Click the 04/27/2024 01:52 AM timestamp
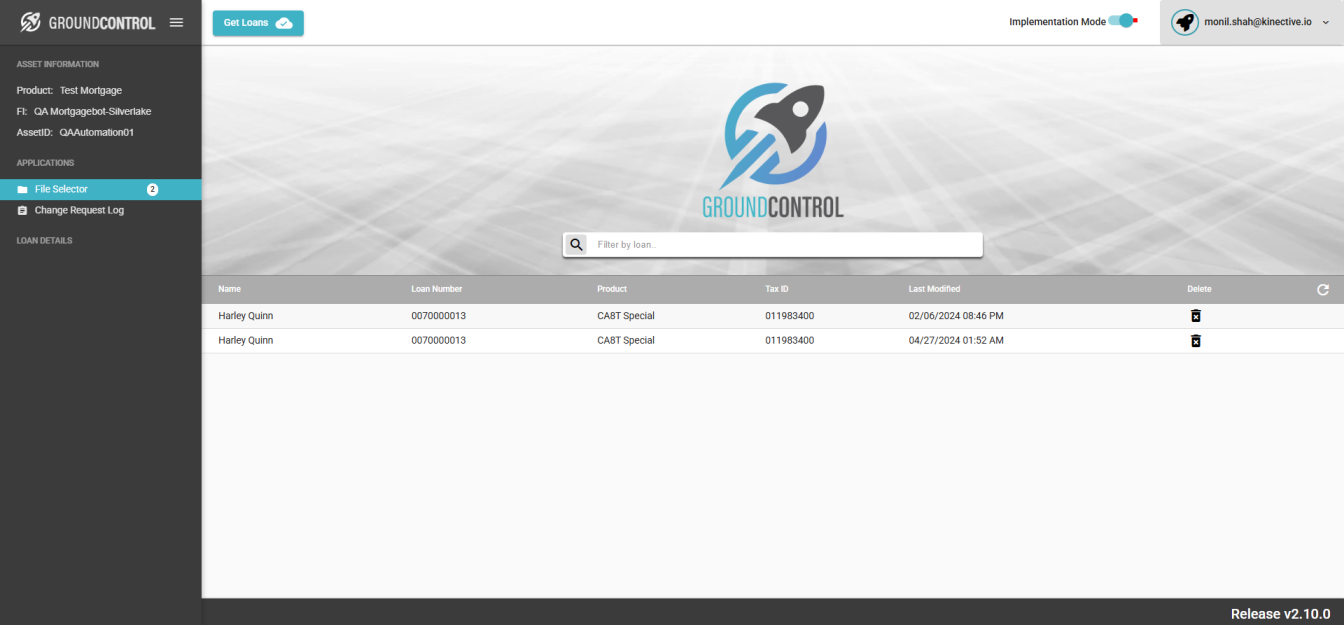 coord(956,341)
